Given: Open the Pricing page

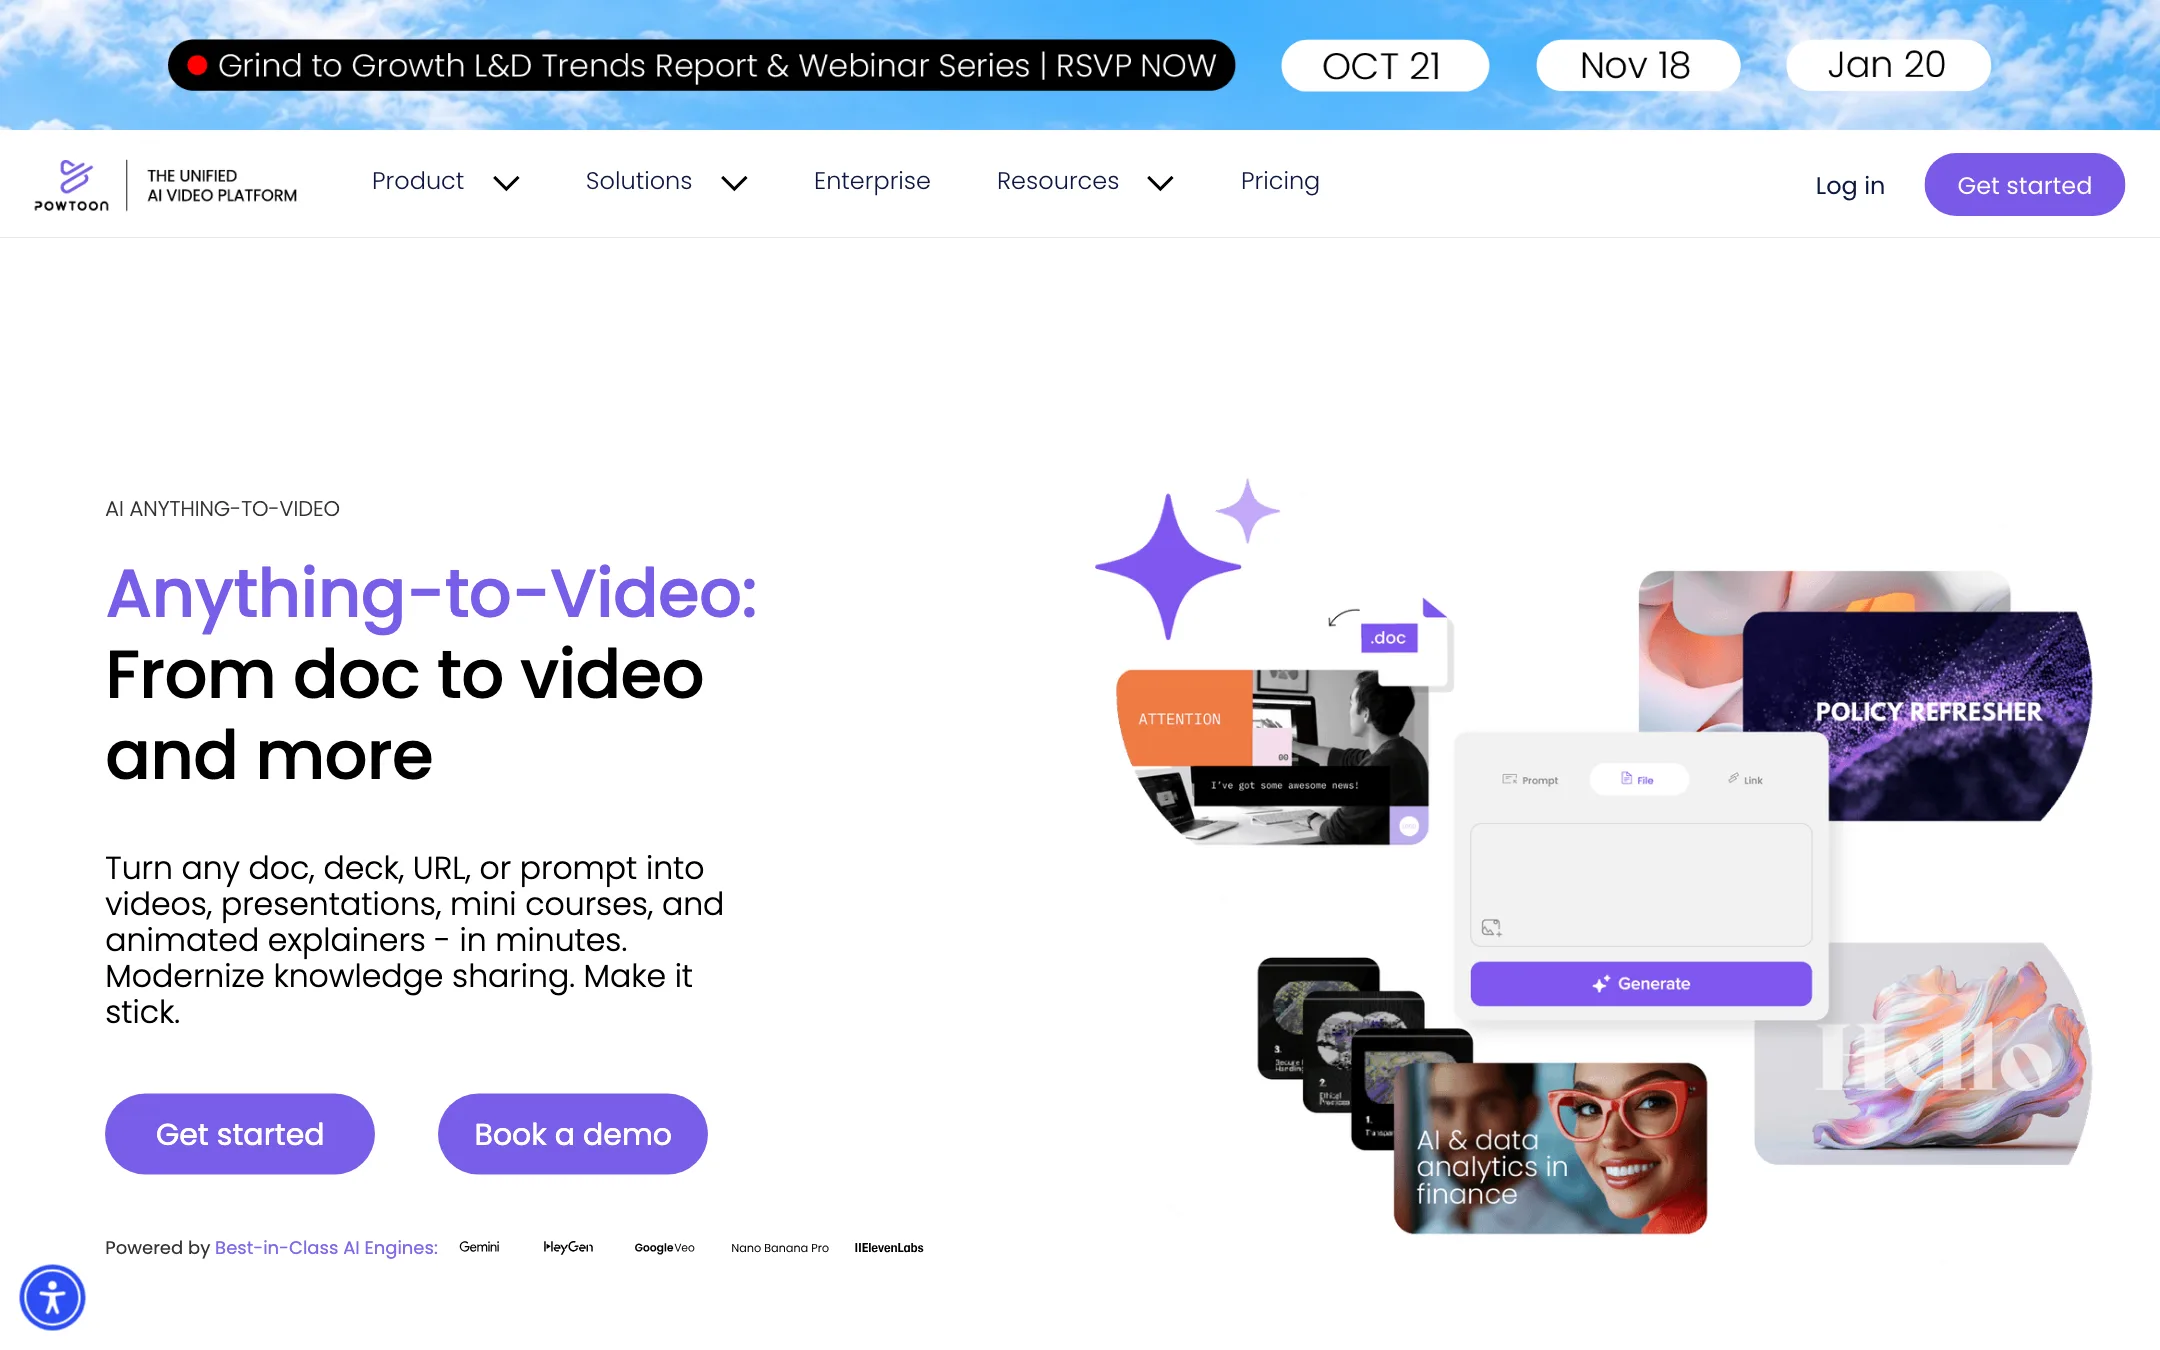Looking at the screenshot, I should coord(1280,181).
